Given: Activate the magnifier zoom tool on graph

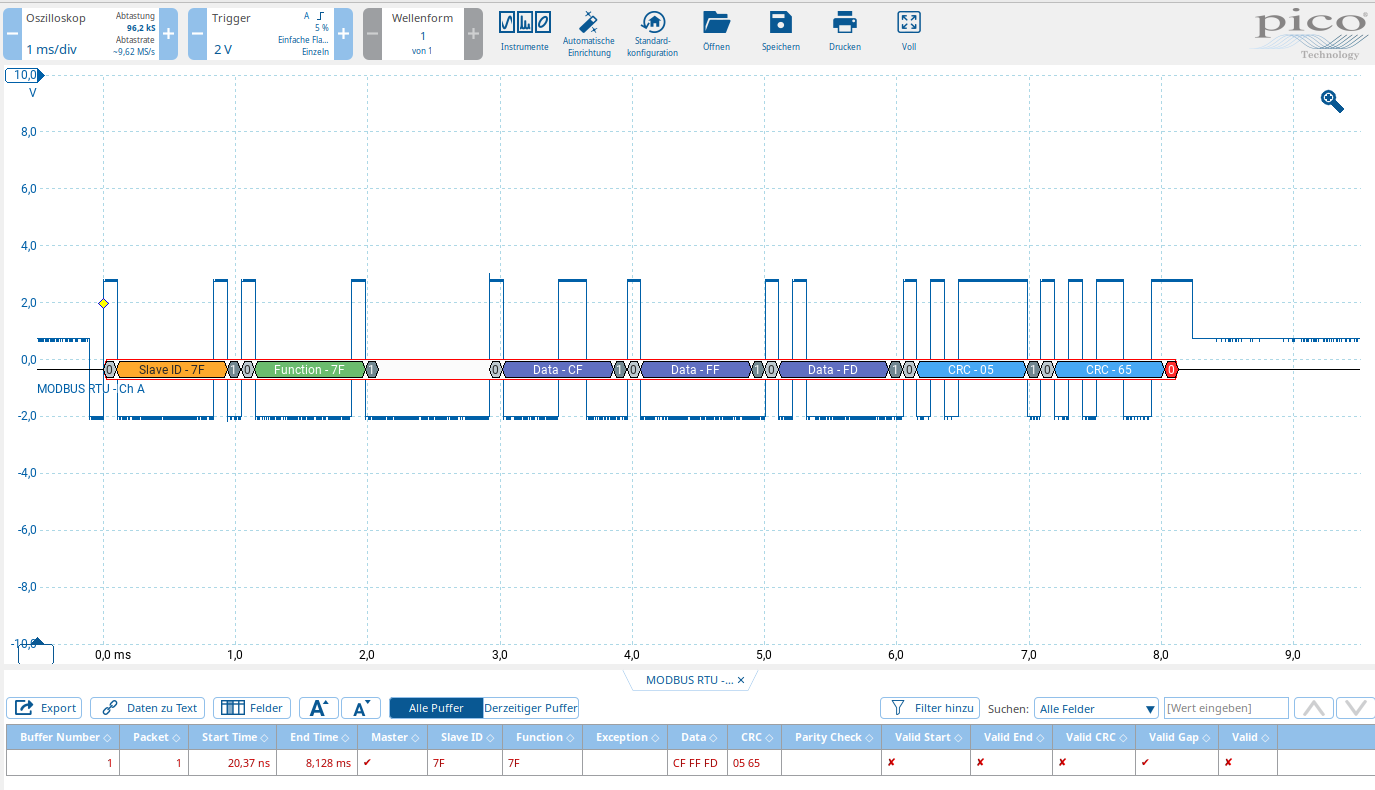Looking at the screenshot, I should coord(1332,101).
